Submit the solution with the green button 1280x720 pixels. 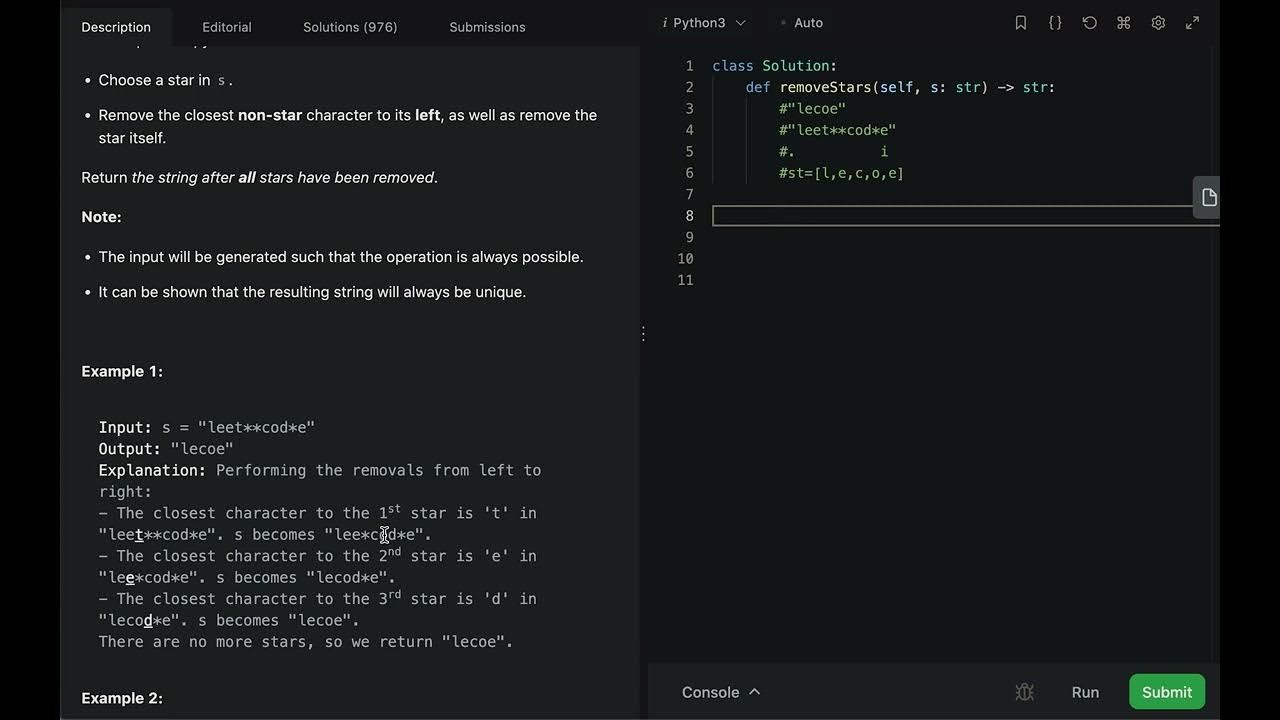(1167, 692)
